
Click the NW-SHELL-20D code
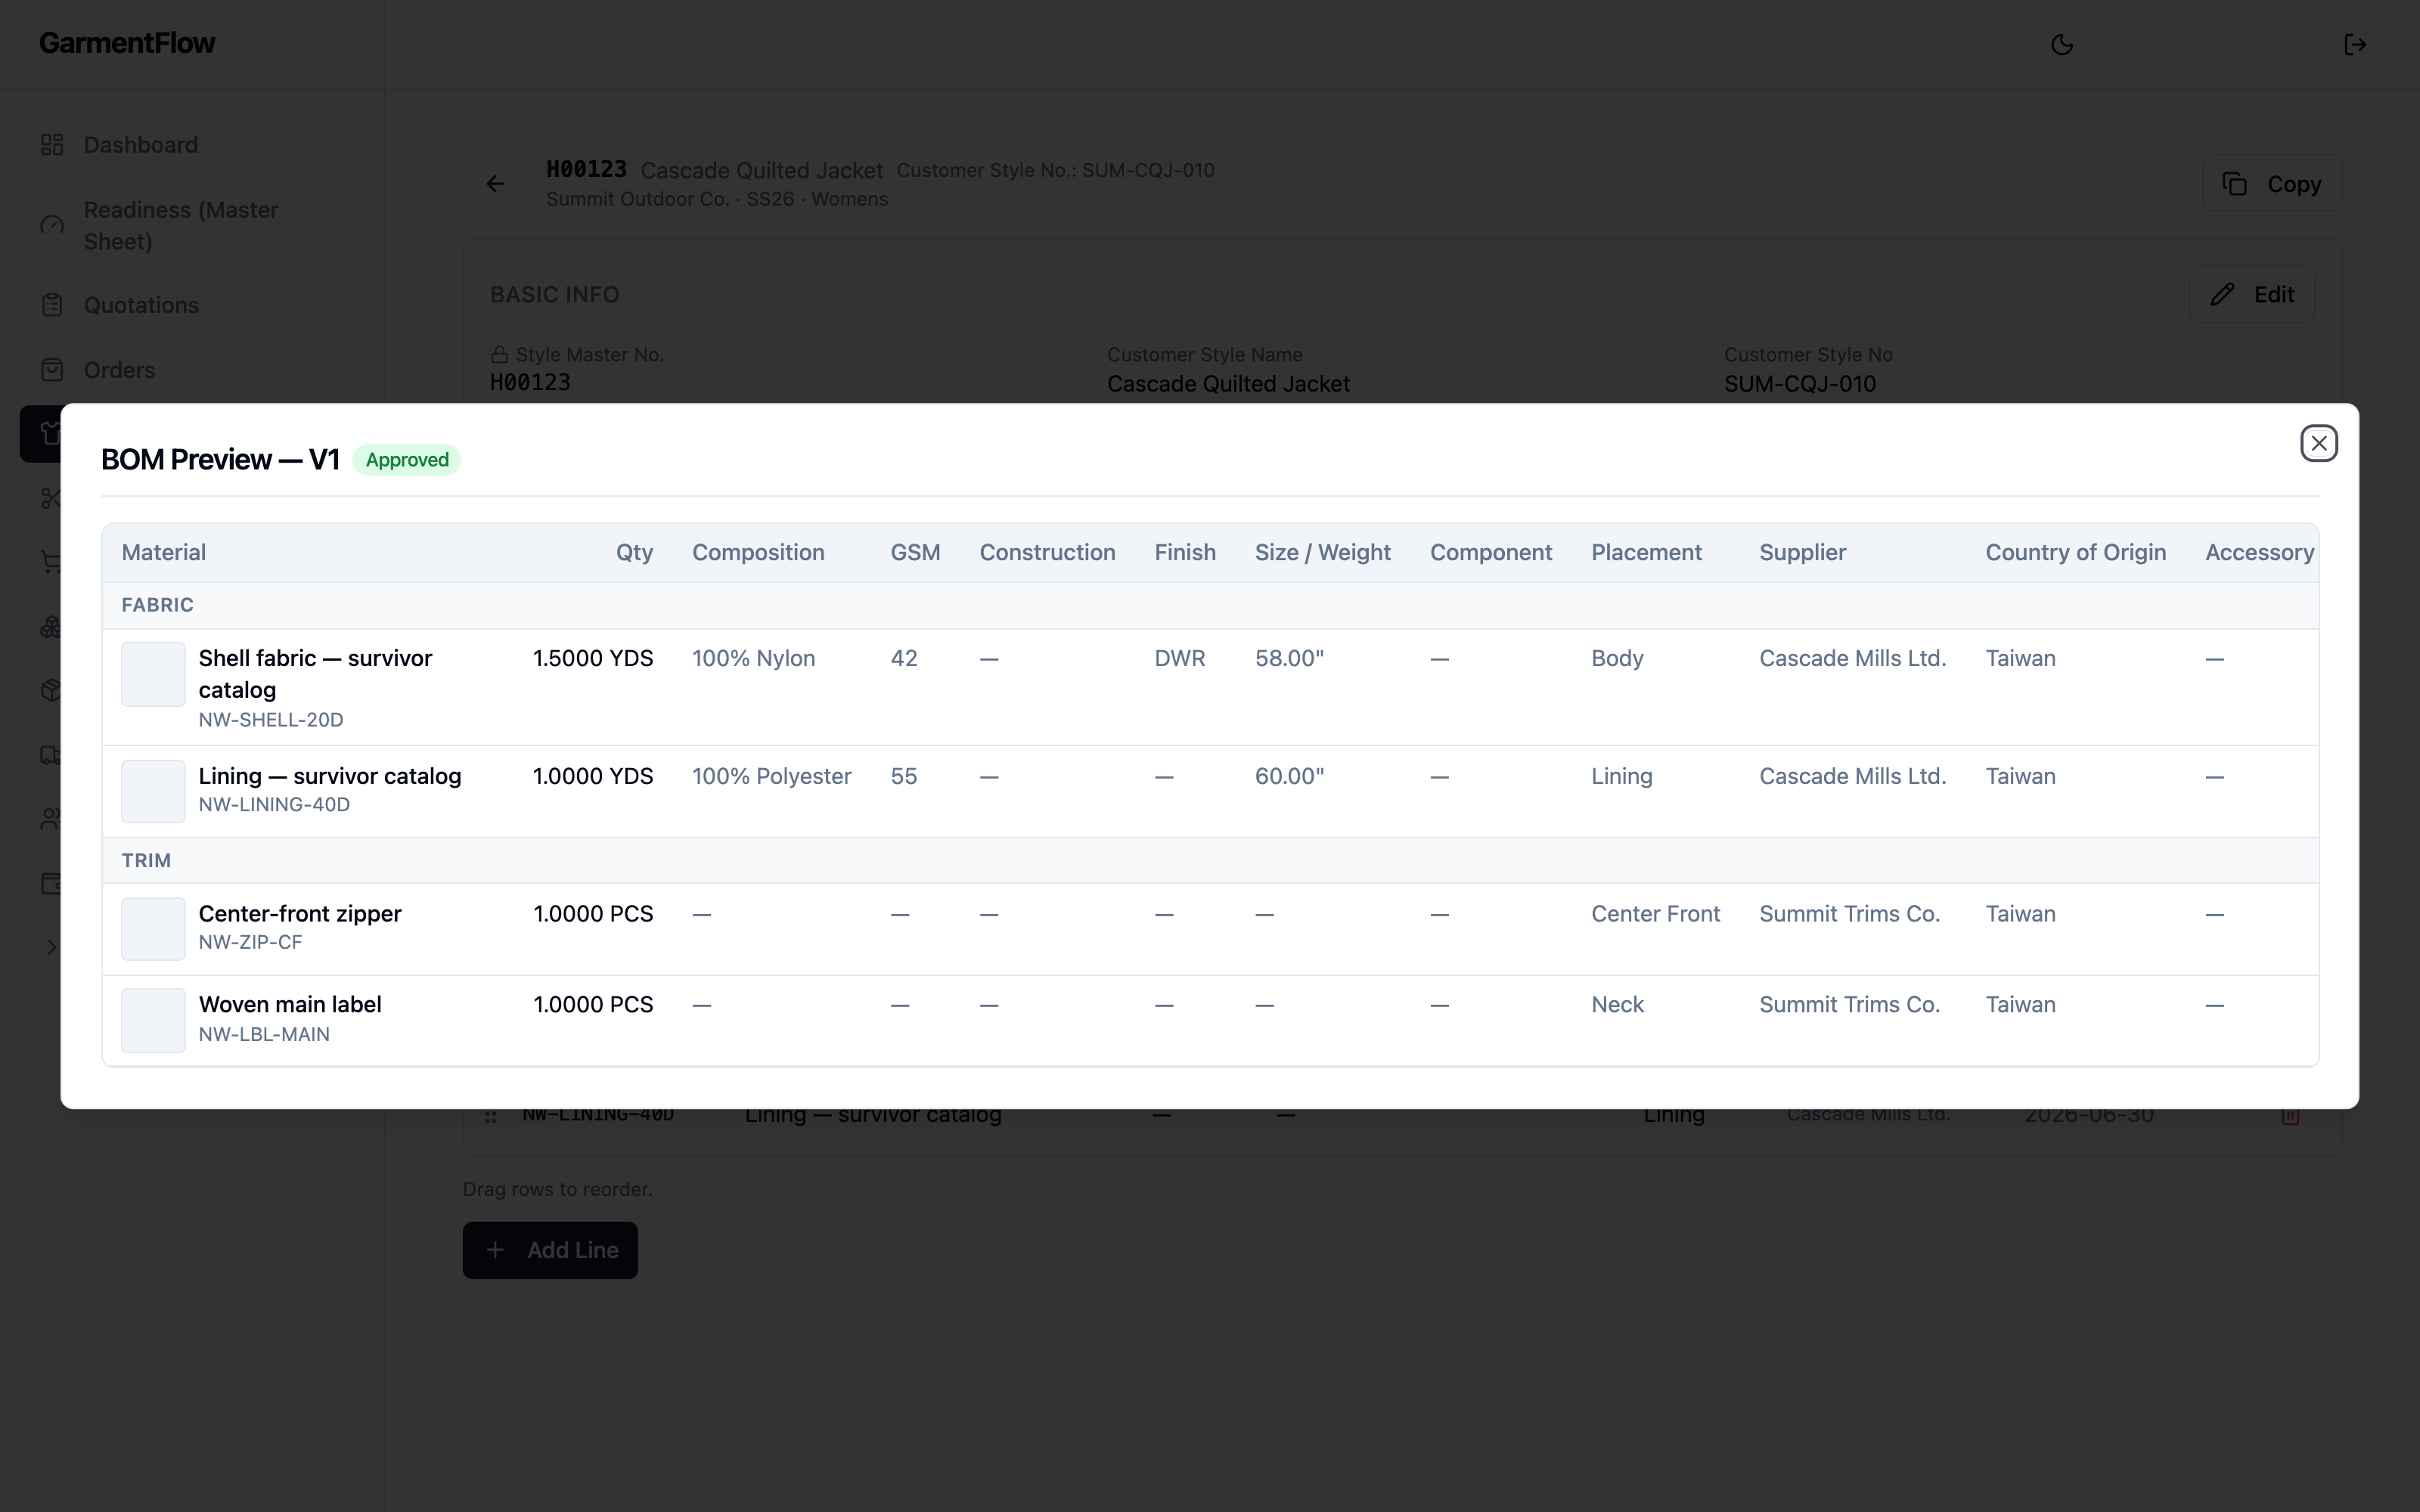pyautogui.click(x=271, y=720)
